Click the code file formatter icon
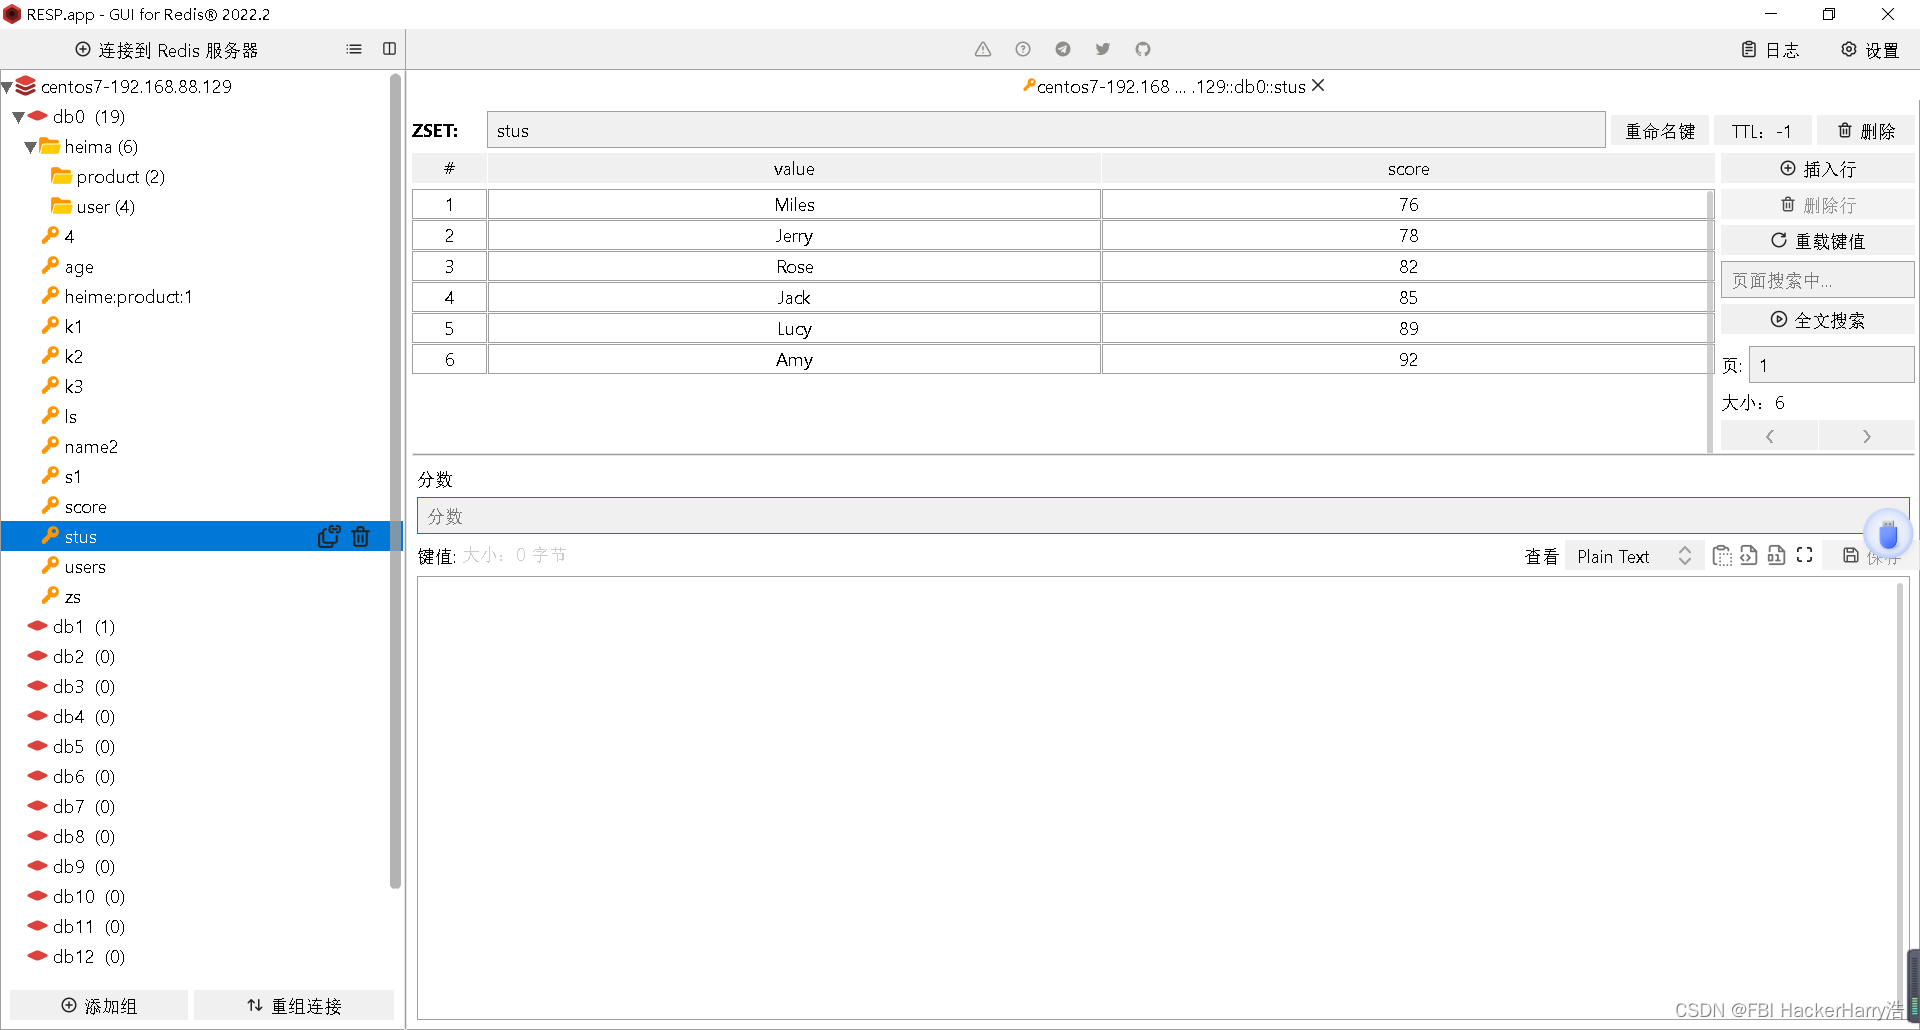 tap(1749, 556)
